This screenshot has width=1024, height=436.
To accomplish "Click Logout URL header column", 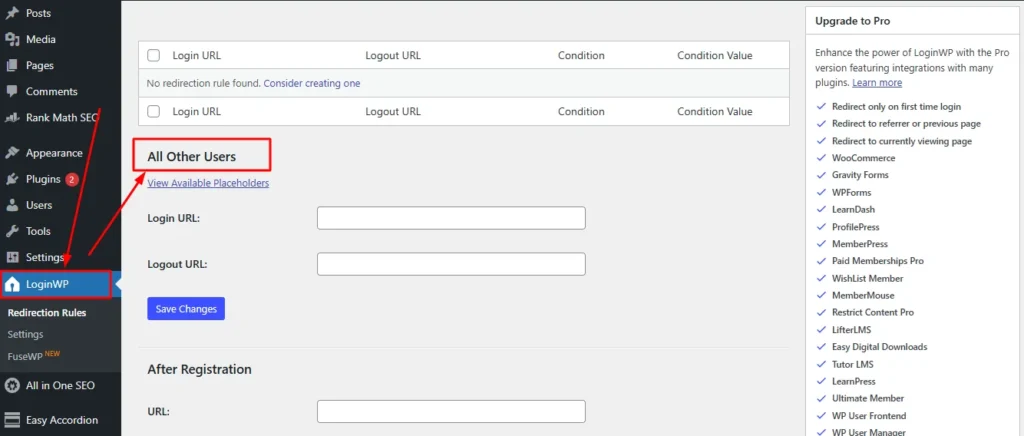I will coord(393,55).
